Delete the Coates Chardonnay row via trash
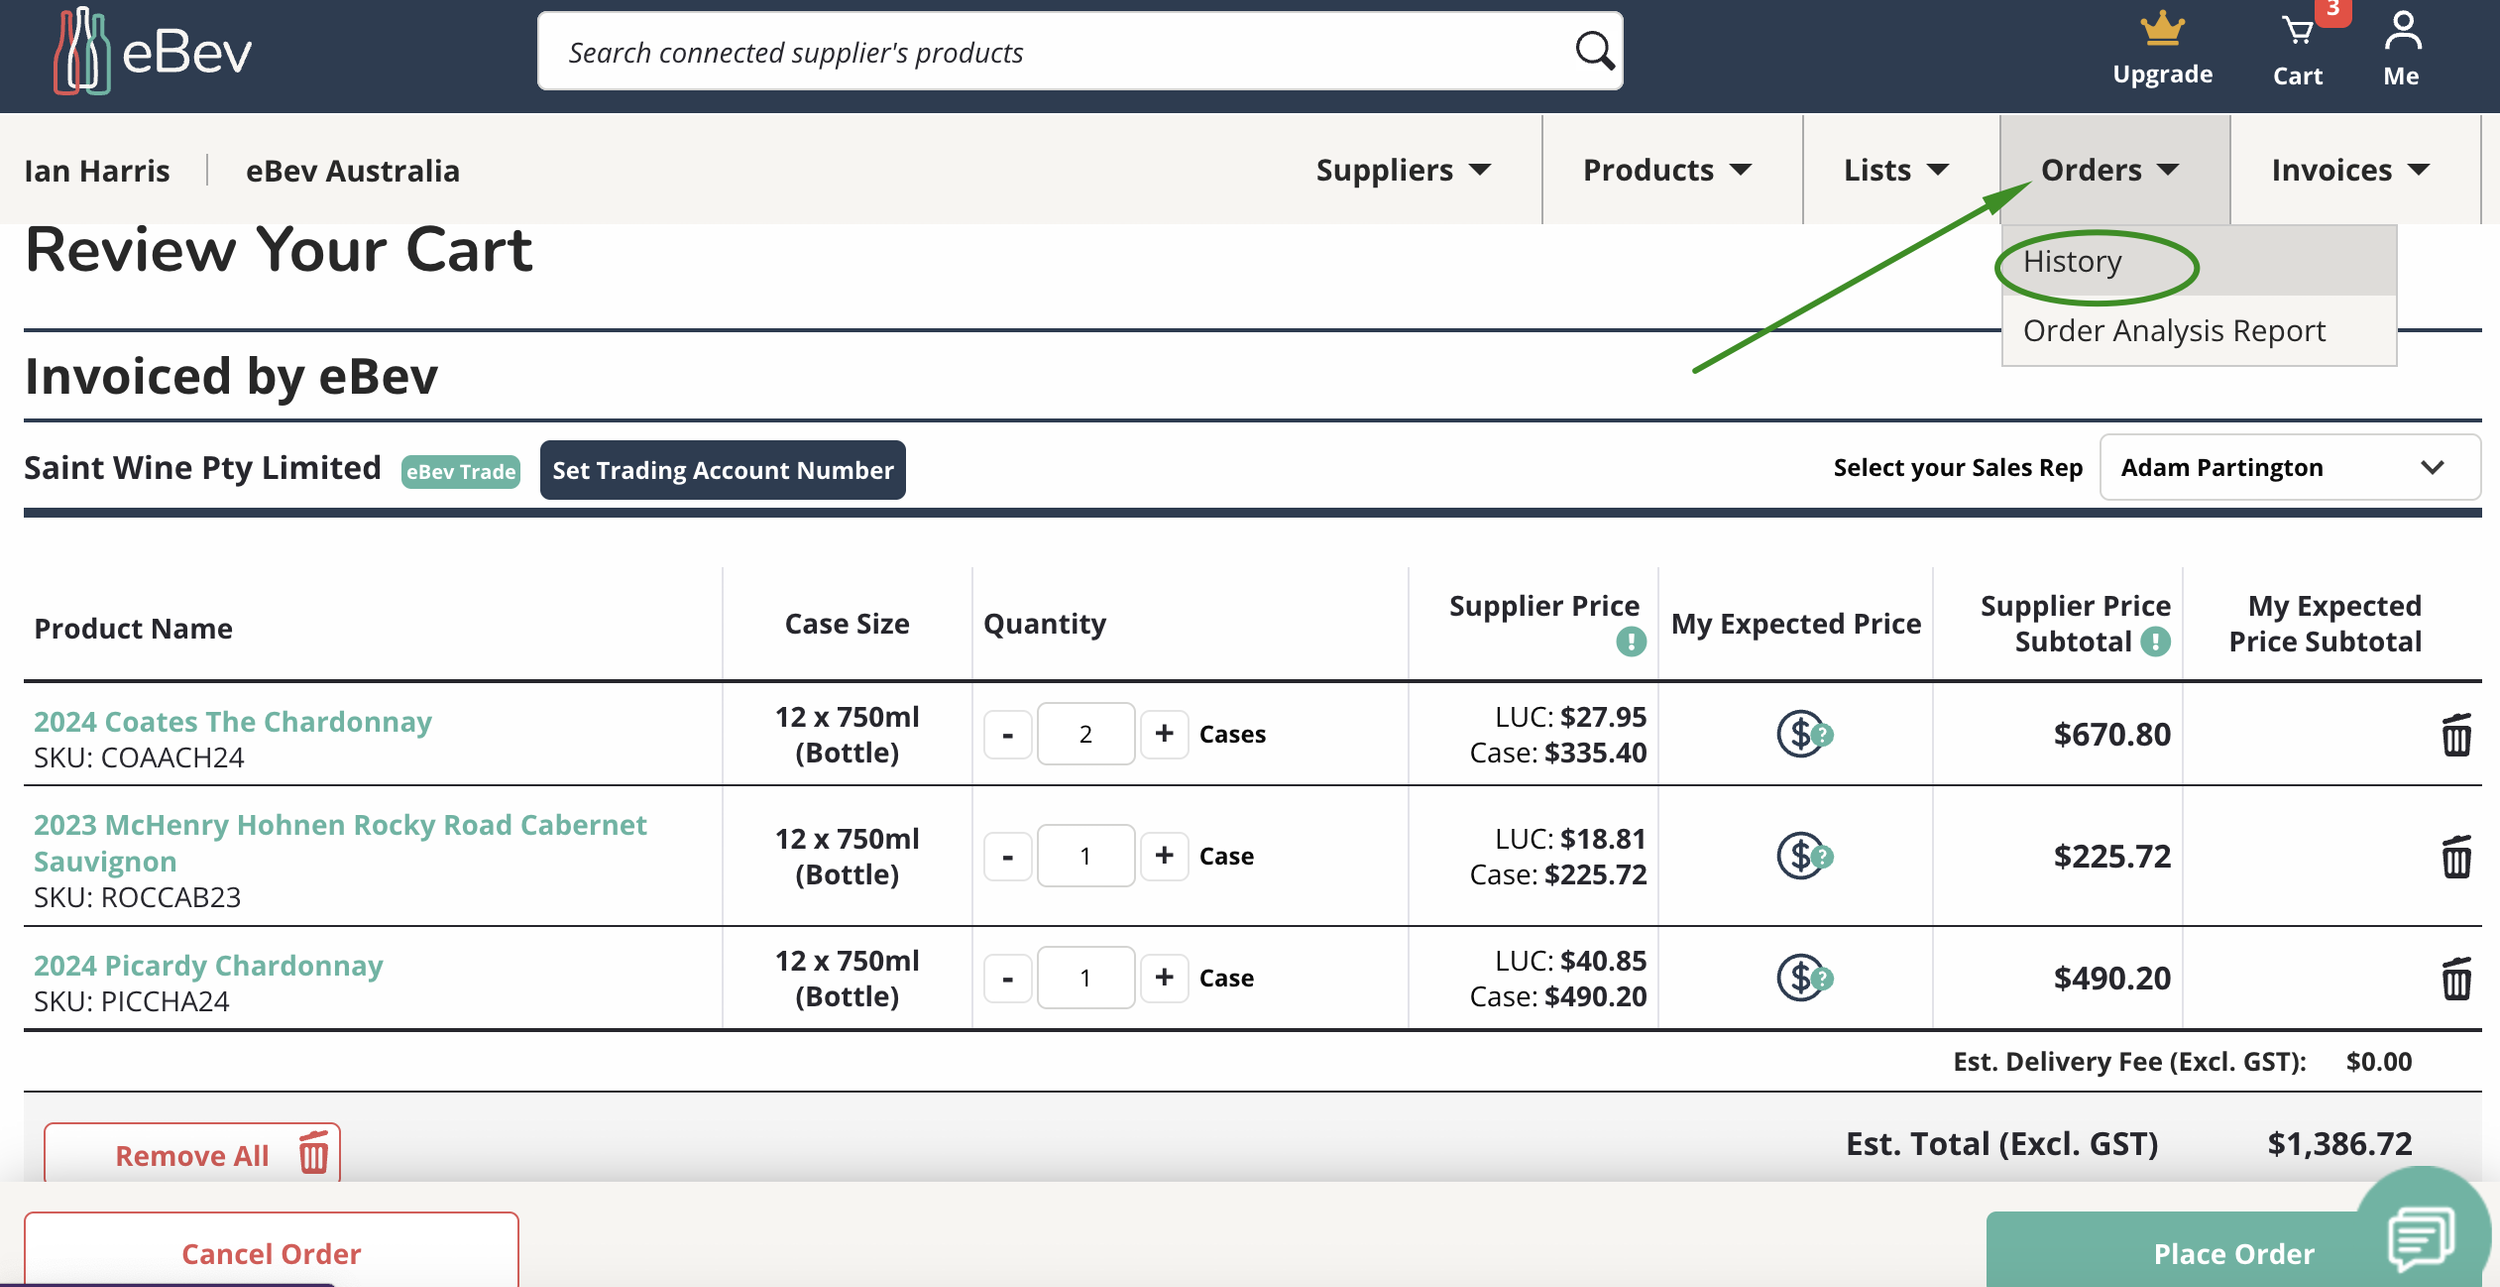The image size is (2500, 1287). tap(2456, 735)
